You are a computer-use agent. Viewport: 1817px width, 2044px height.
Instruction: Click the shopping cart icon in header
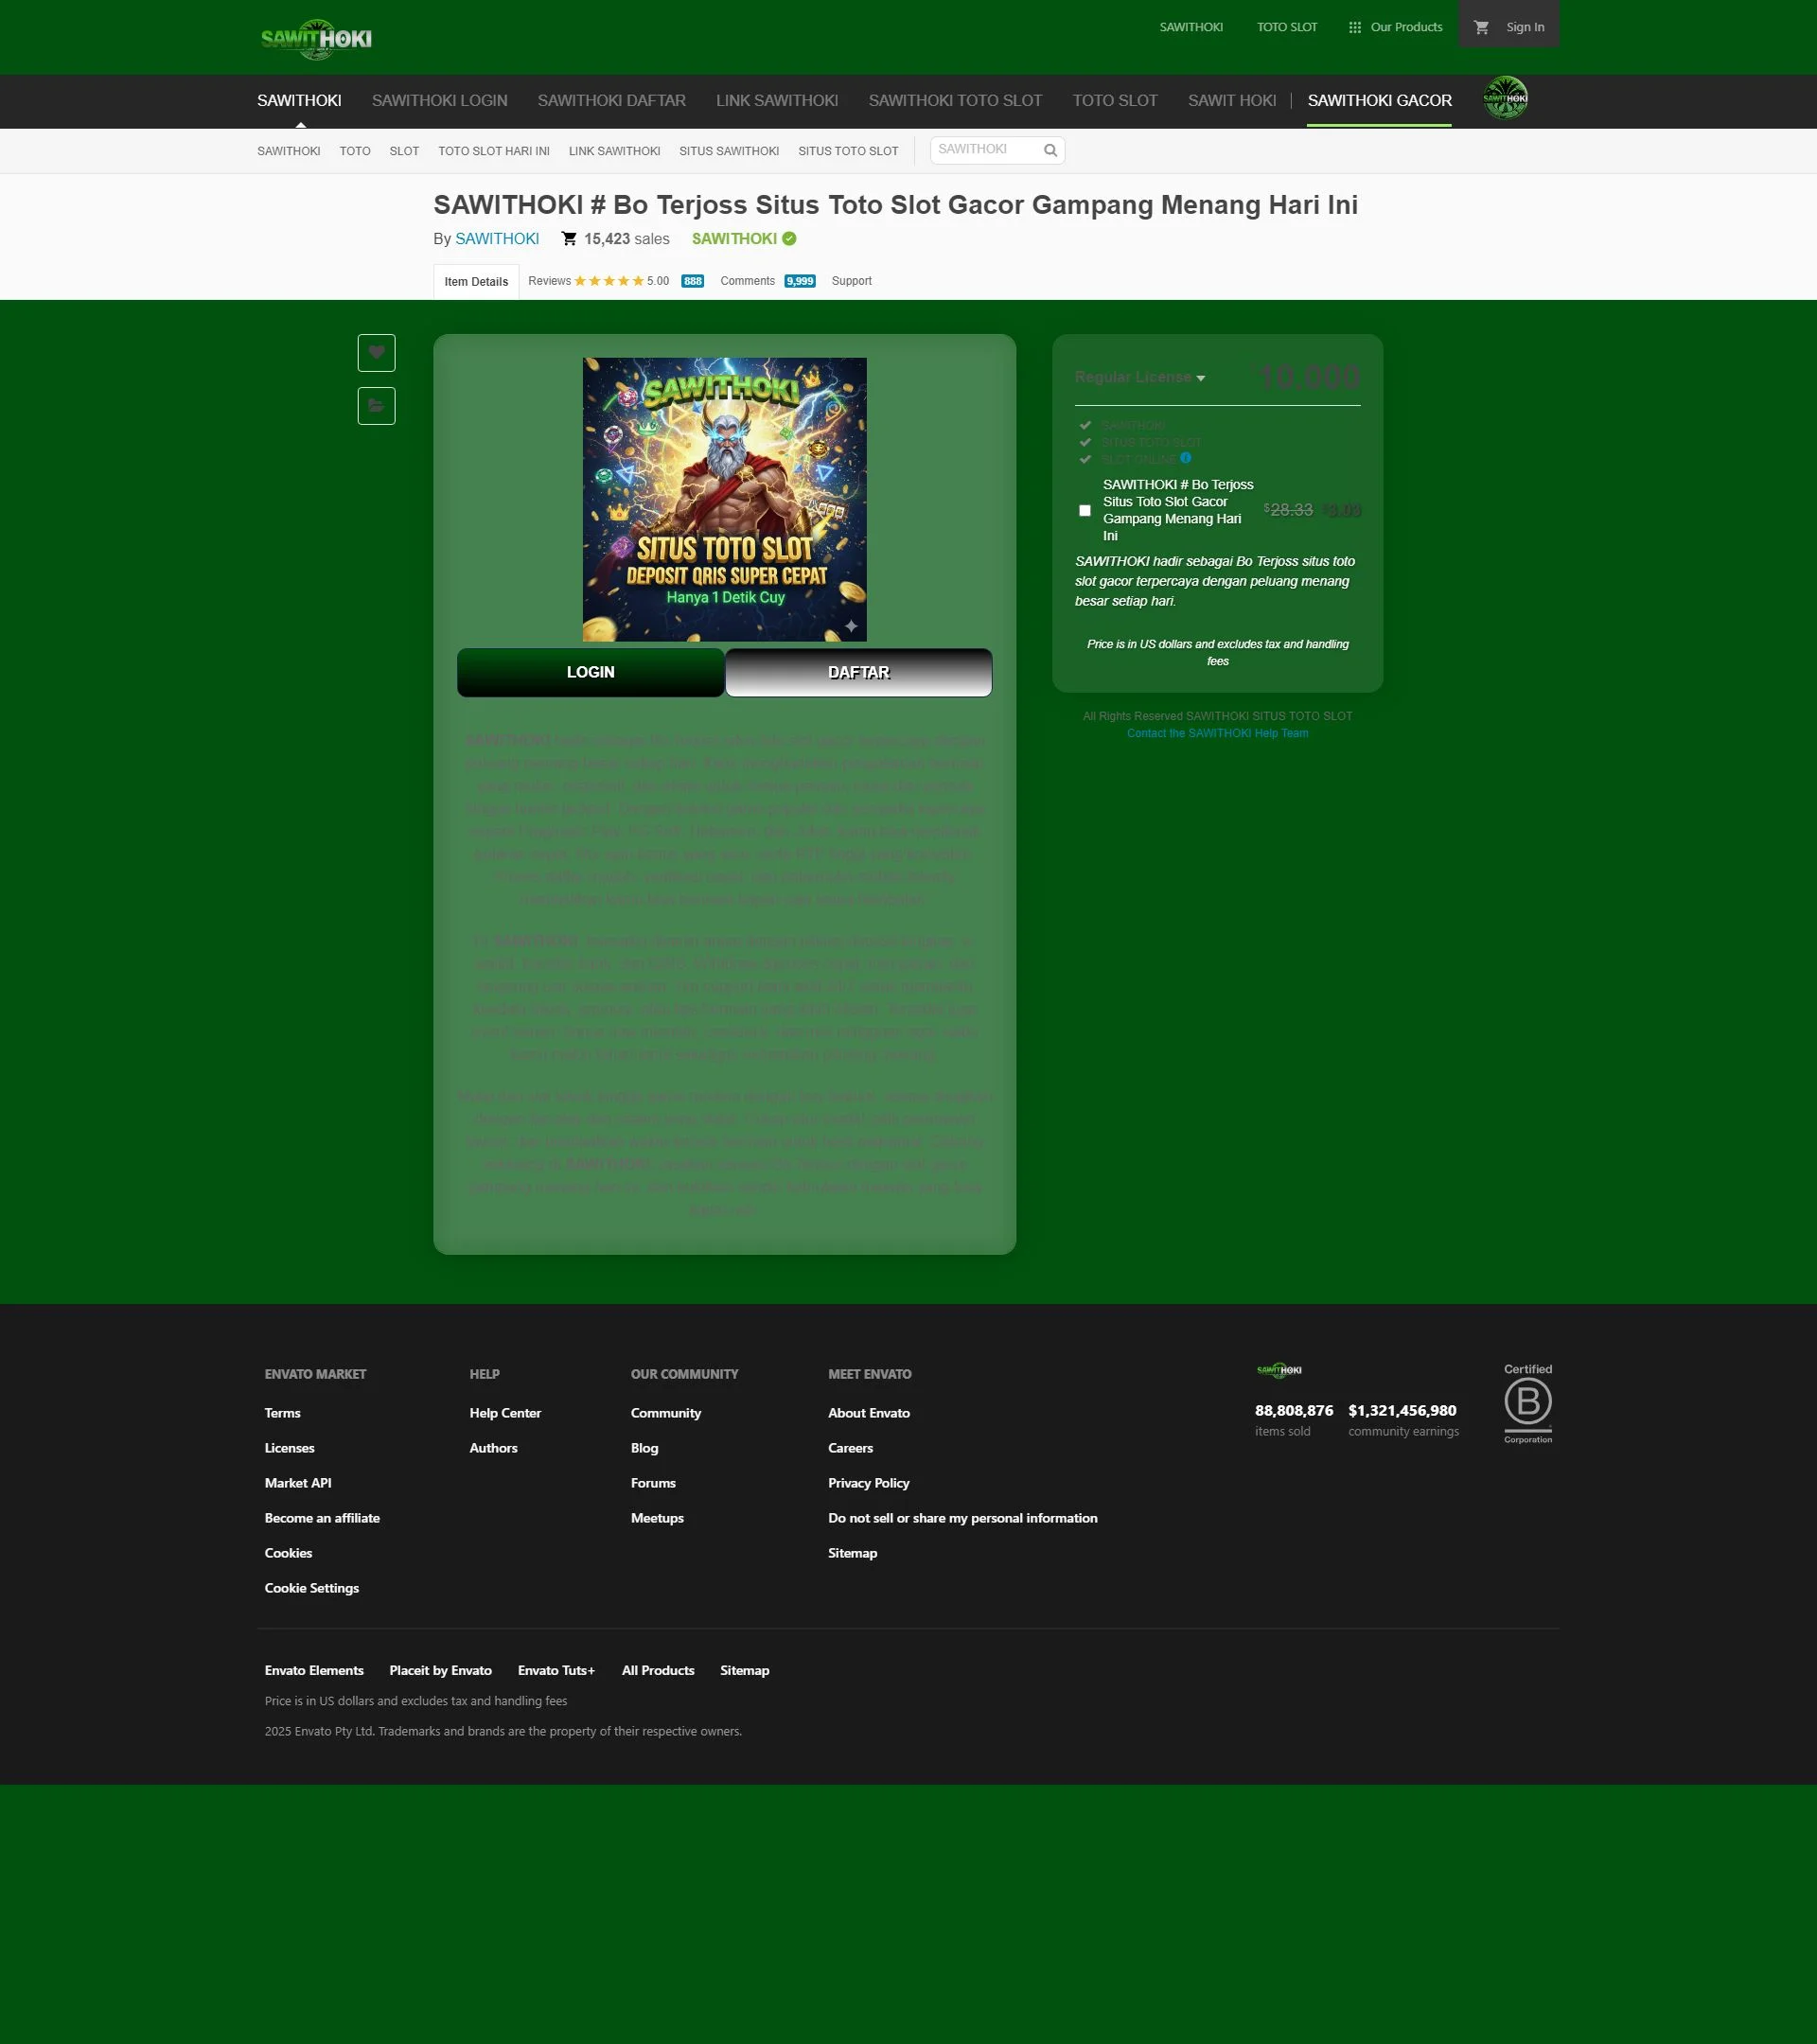coord(1481,27)
